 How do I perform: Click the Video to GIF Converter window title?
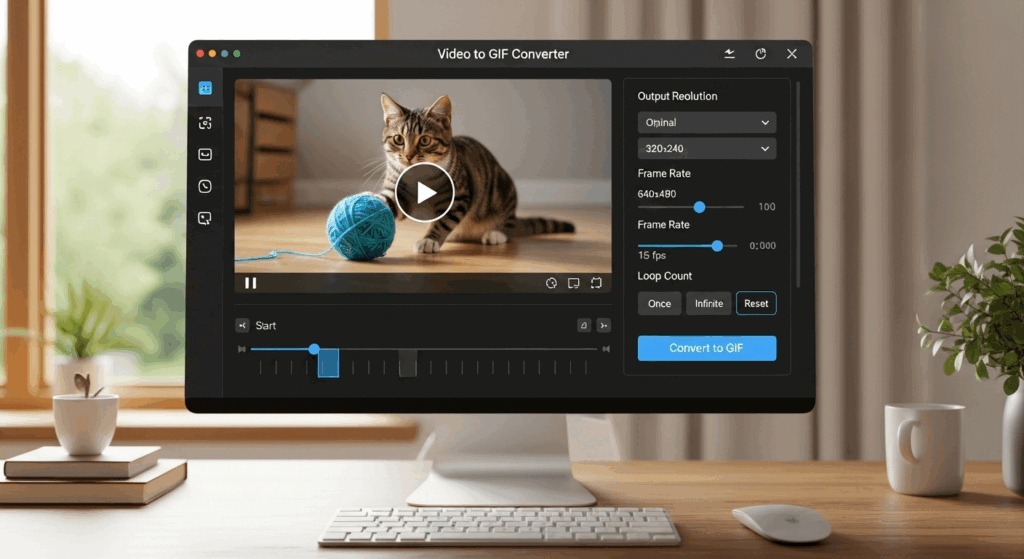[503, 54]
